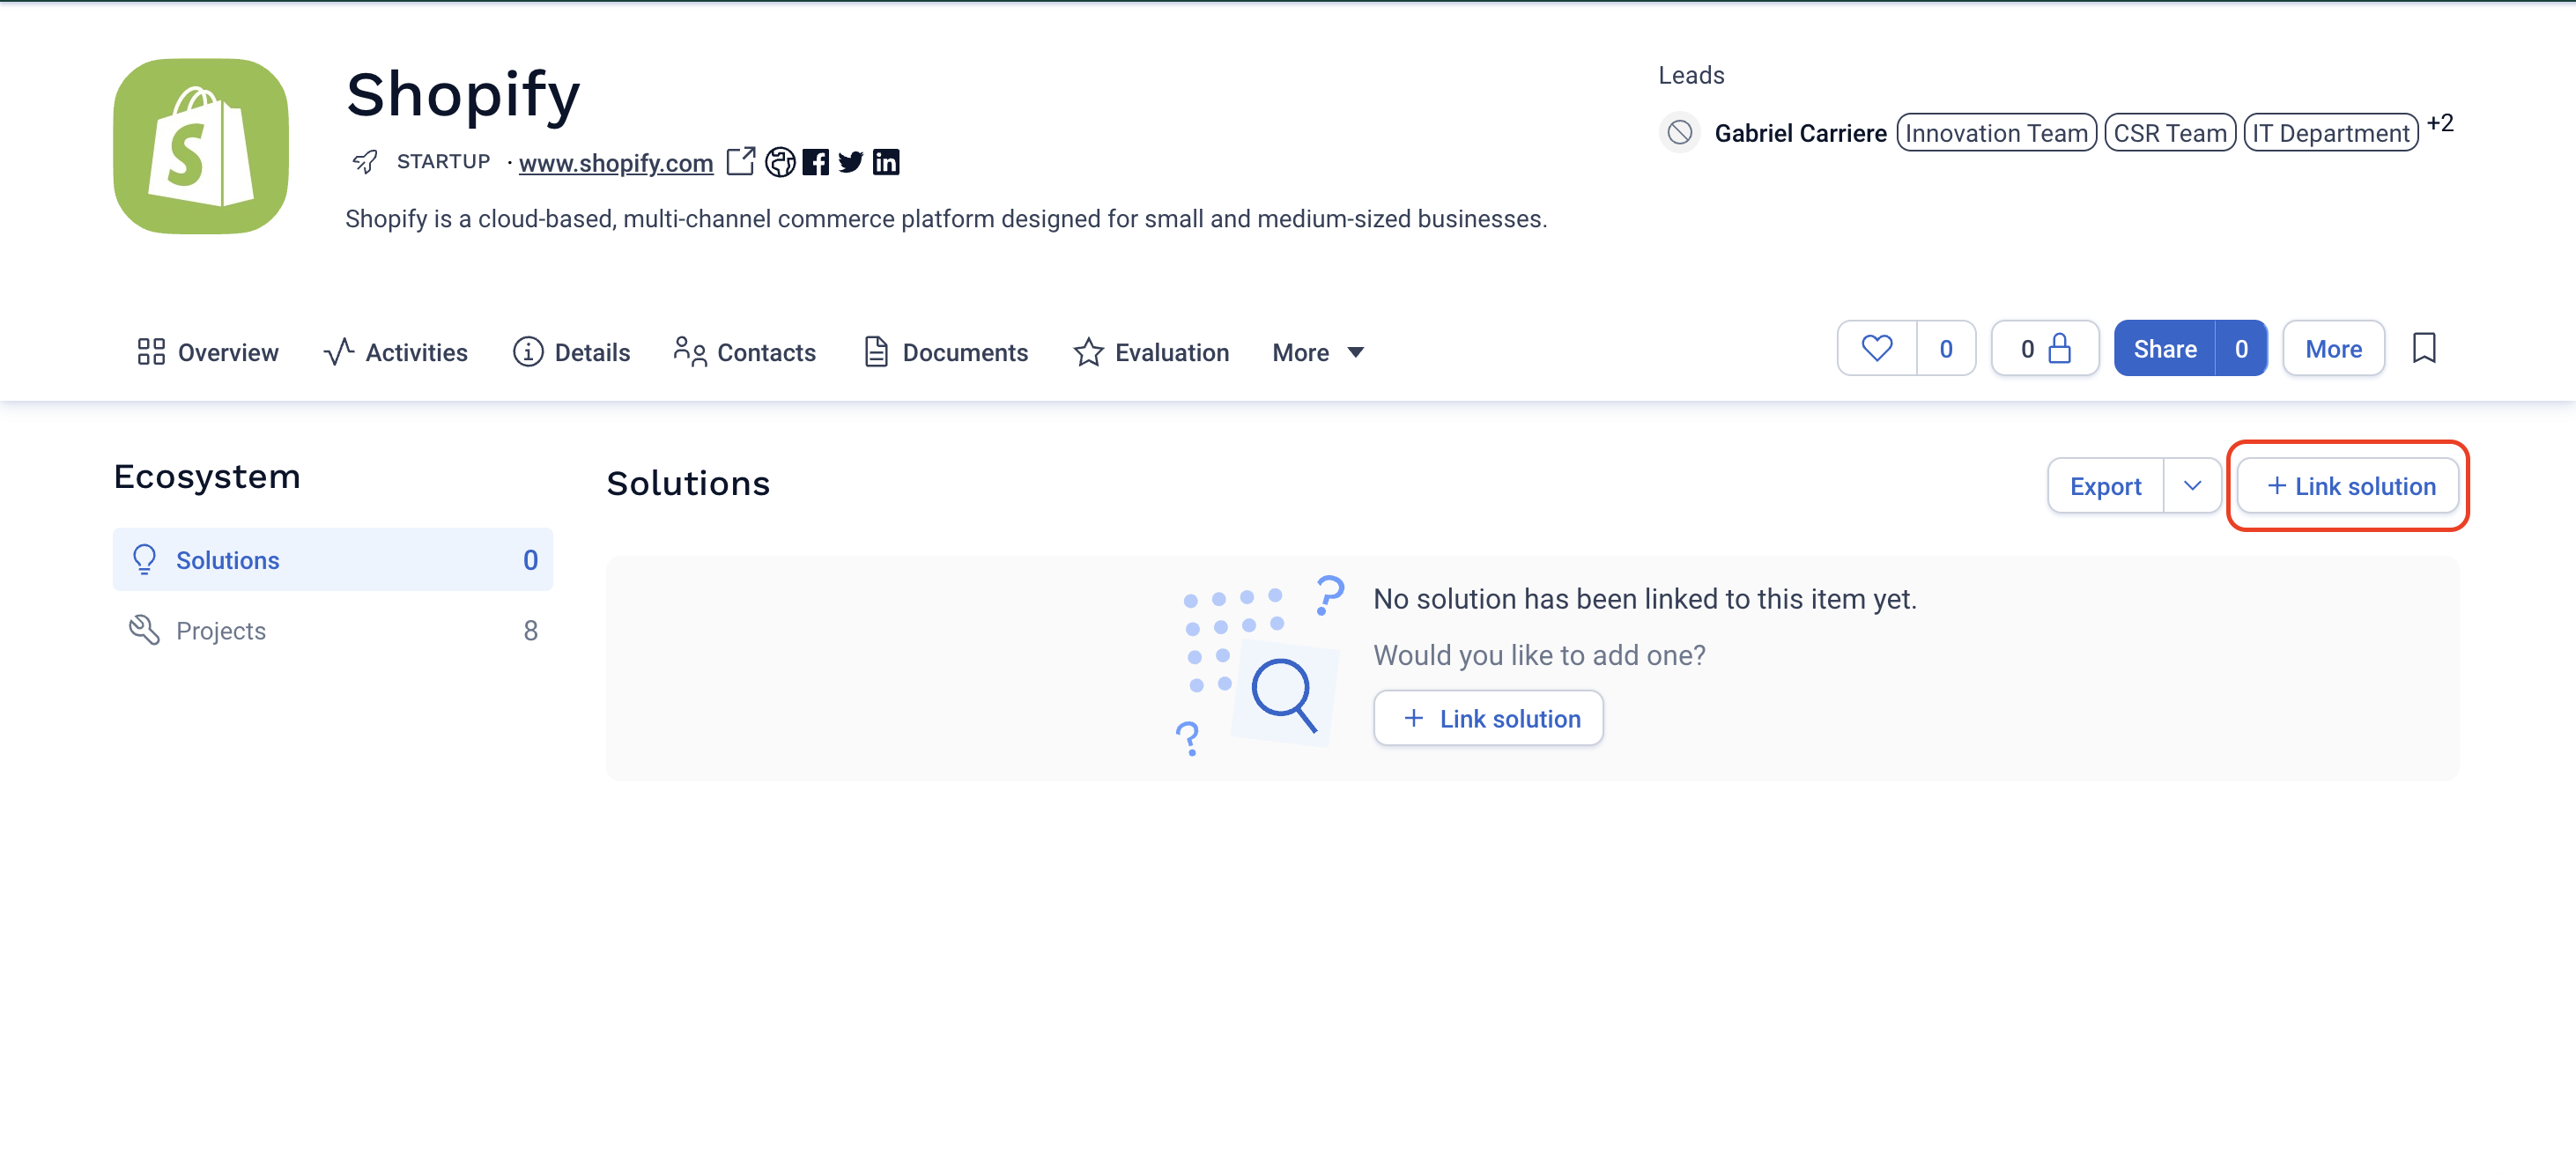This screenshot has width=2576, height=1175.
Task: Click the startup rocket icon
Action: 365,161
